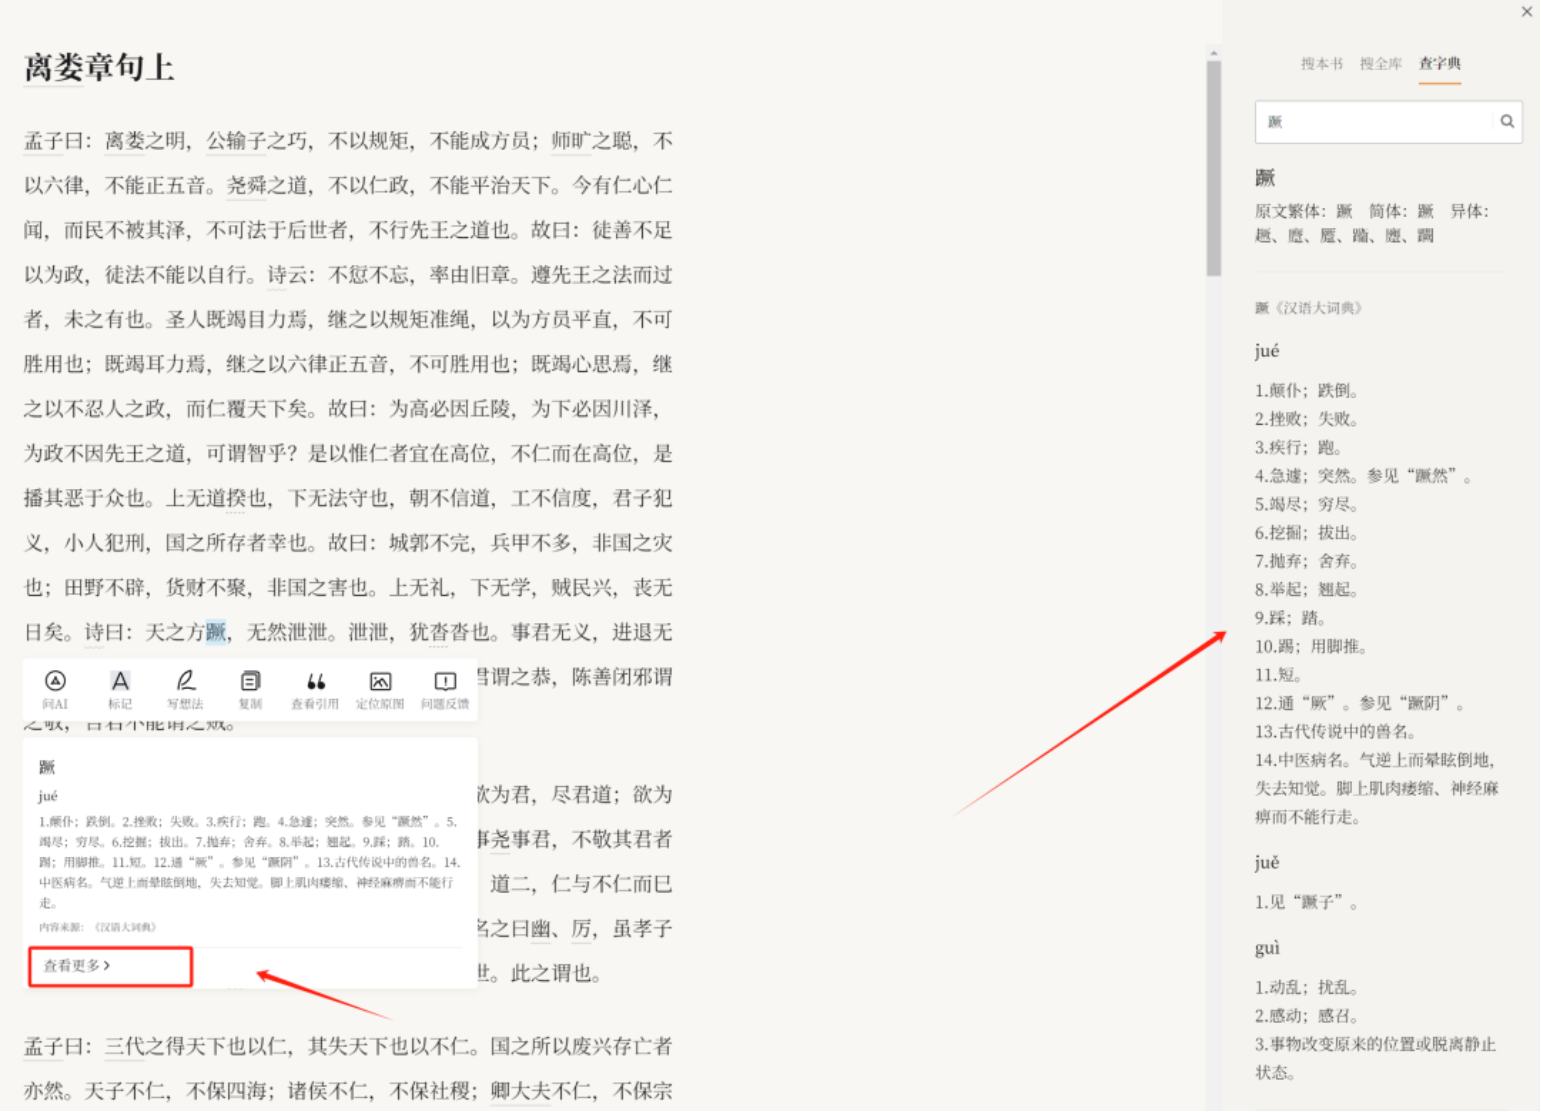Click definition '5.竭尽；穷尽。' in the side panel
This screenshot has width=1541, height=1112.
1307,504
